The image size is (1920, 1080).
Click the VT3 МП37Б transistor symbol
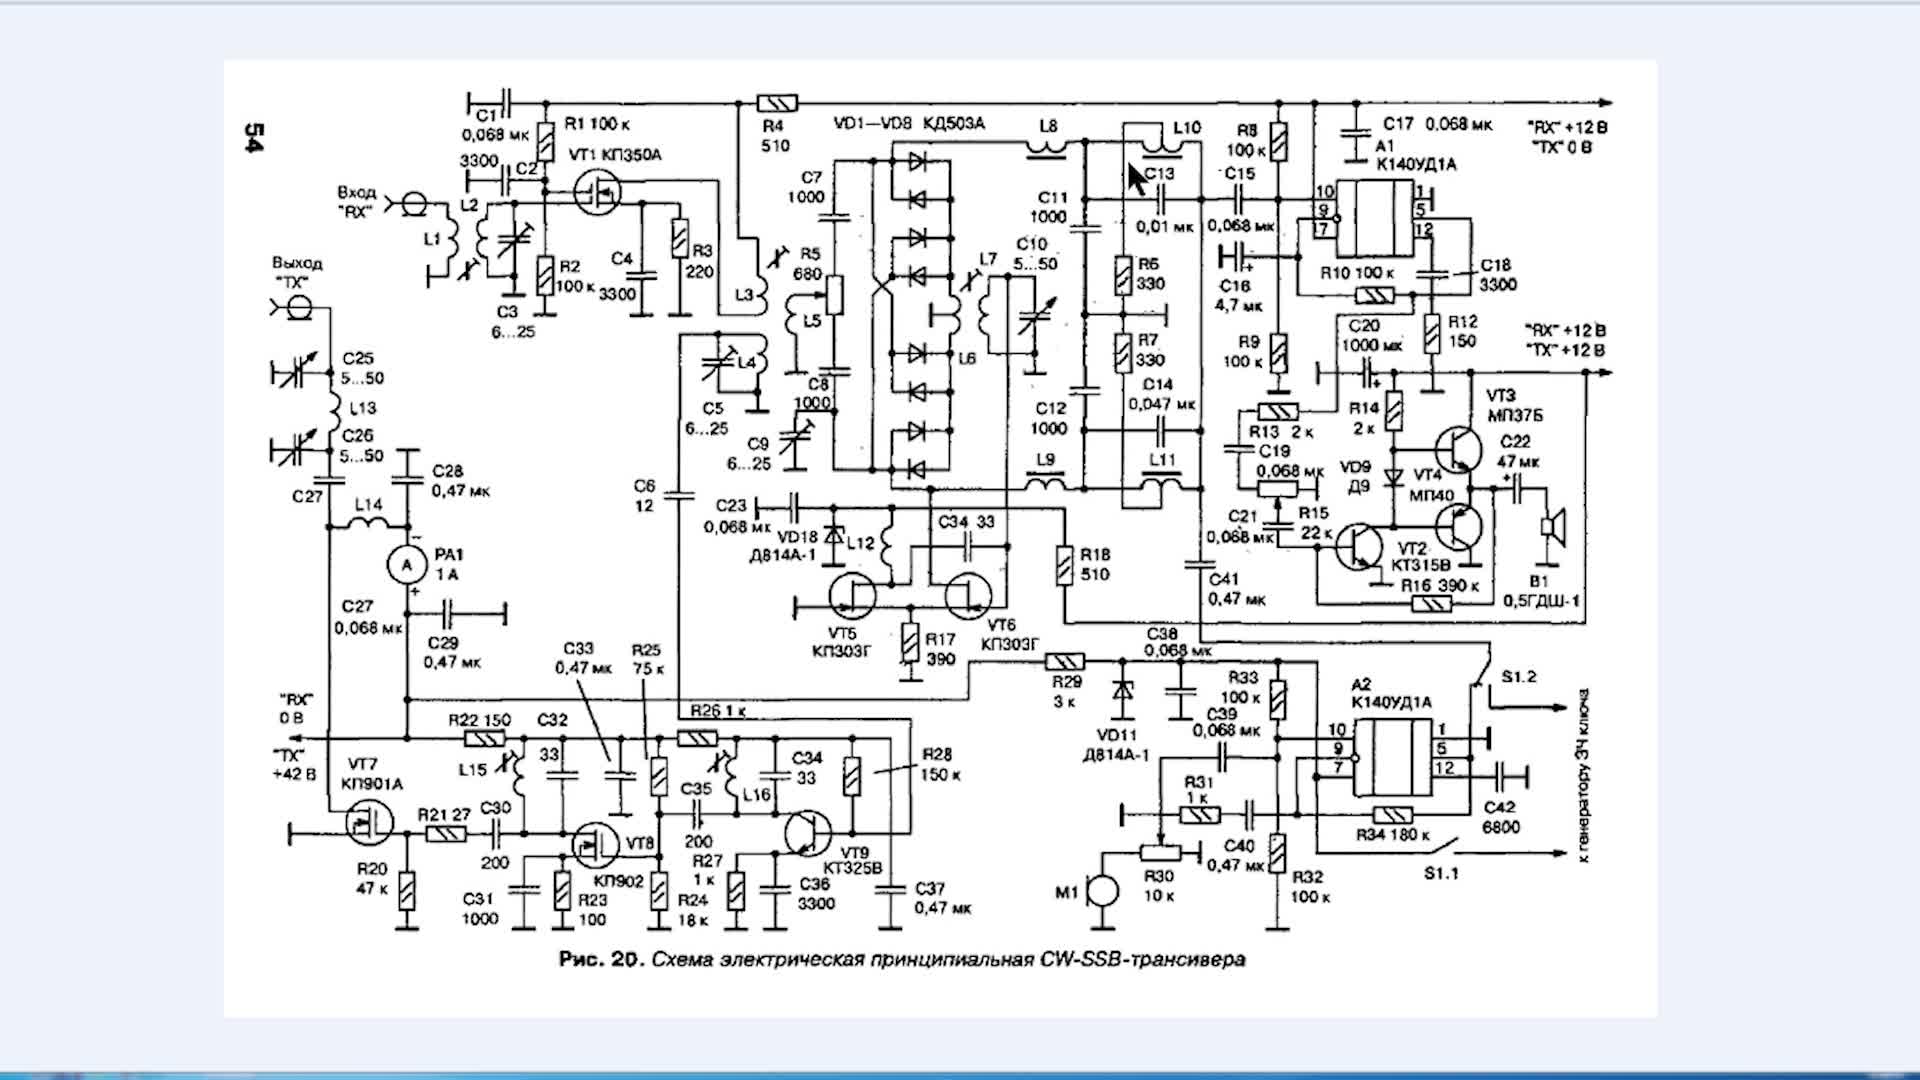coord(1458,449)
